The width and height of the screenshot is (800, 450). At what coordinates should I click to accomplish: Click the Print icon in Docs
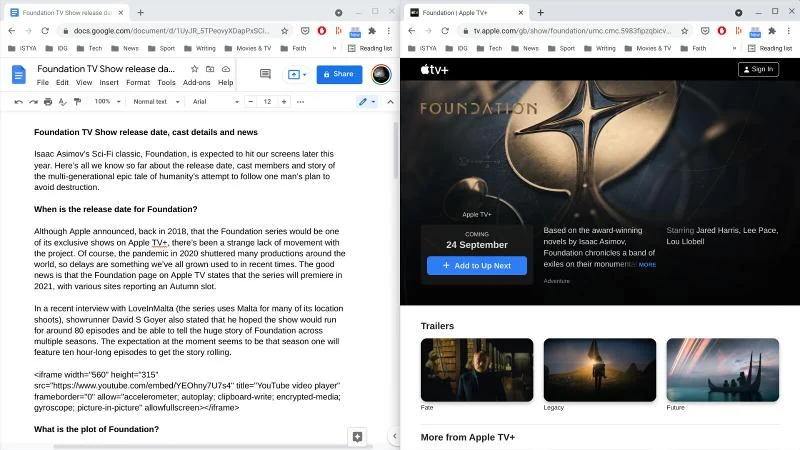pos(48,102)
